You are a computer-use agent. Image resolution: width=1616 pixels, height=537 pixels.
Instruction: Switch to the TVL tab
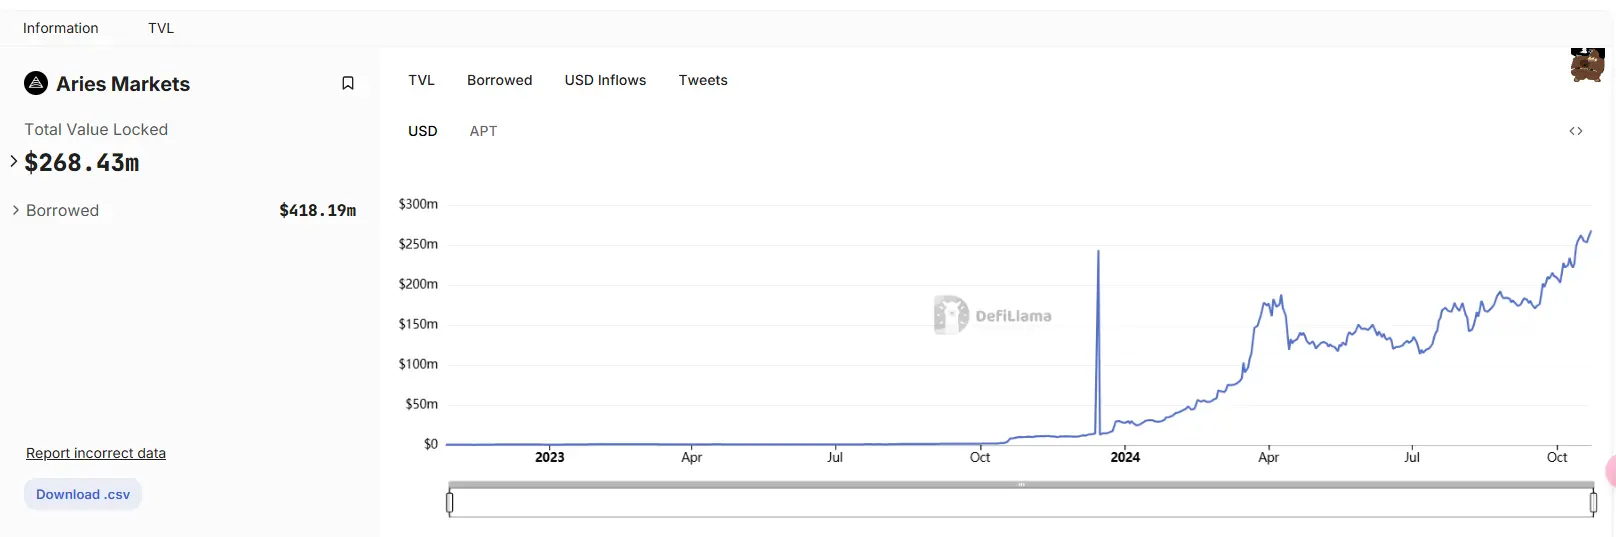161,28
